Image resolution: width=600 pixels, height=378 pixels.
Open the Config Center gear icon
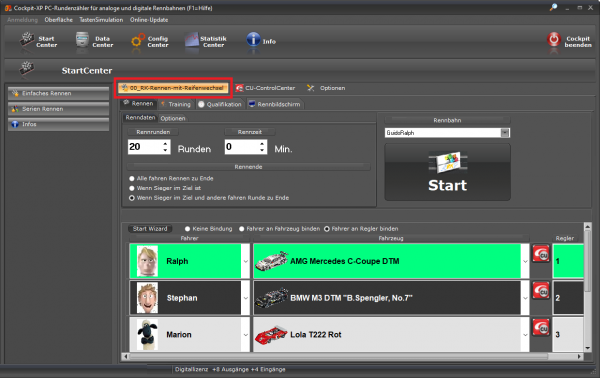[x=138, y=40]
